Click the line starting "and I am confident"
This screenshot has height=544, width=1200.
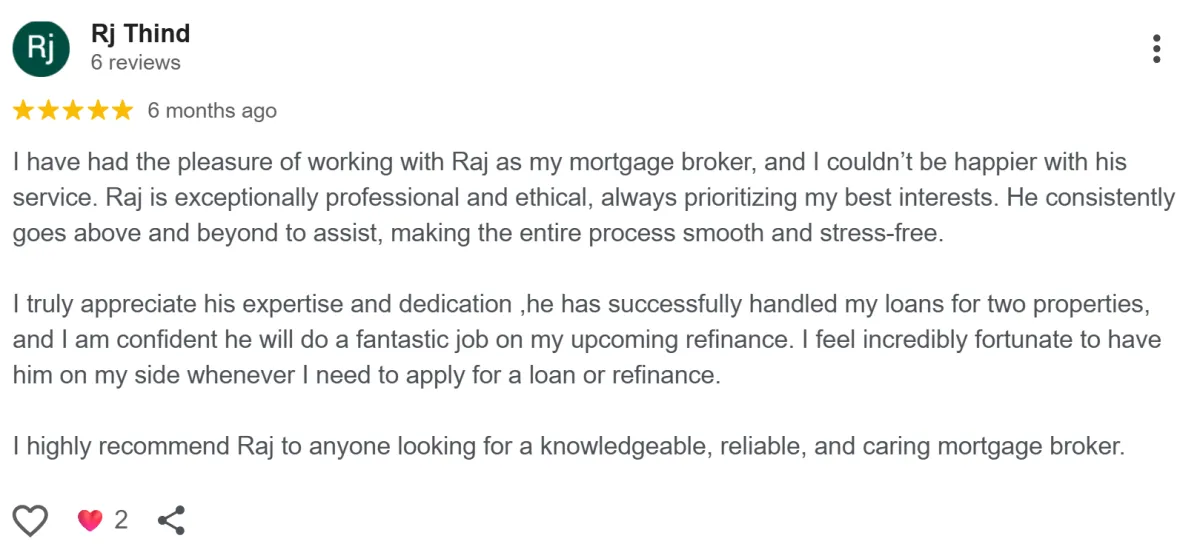[587, 340]
